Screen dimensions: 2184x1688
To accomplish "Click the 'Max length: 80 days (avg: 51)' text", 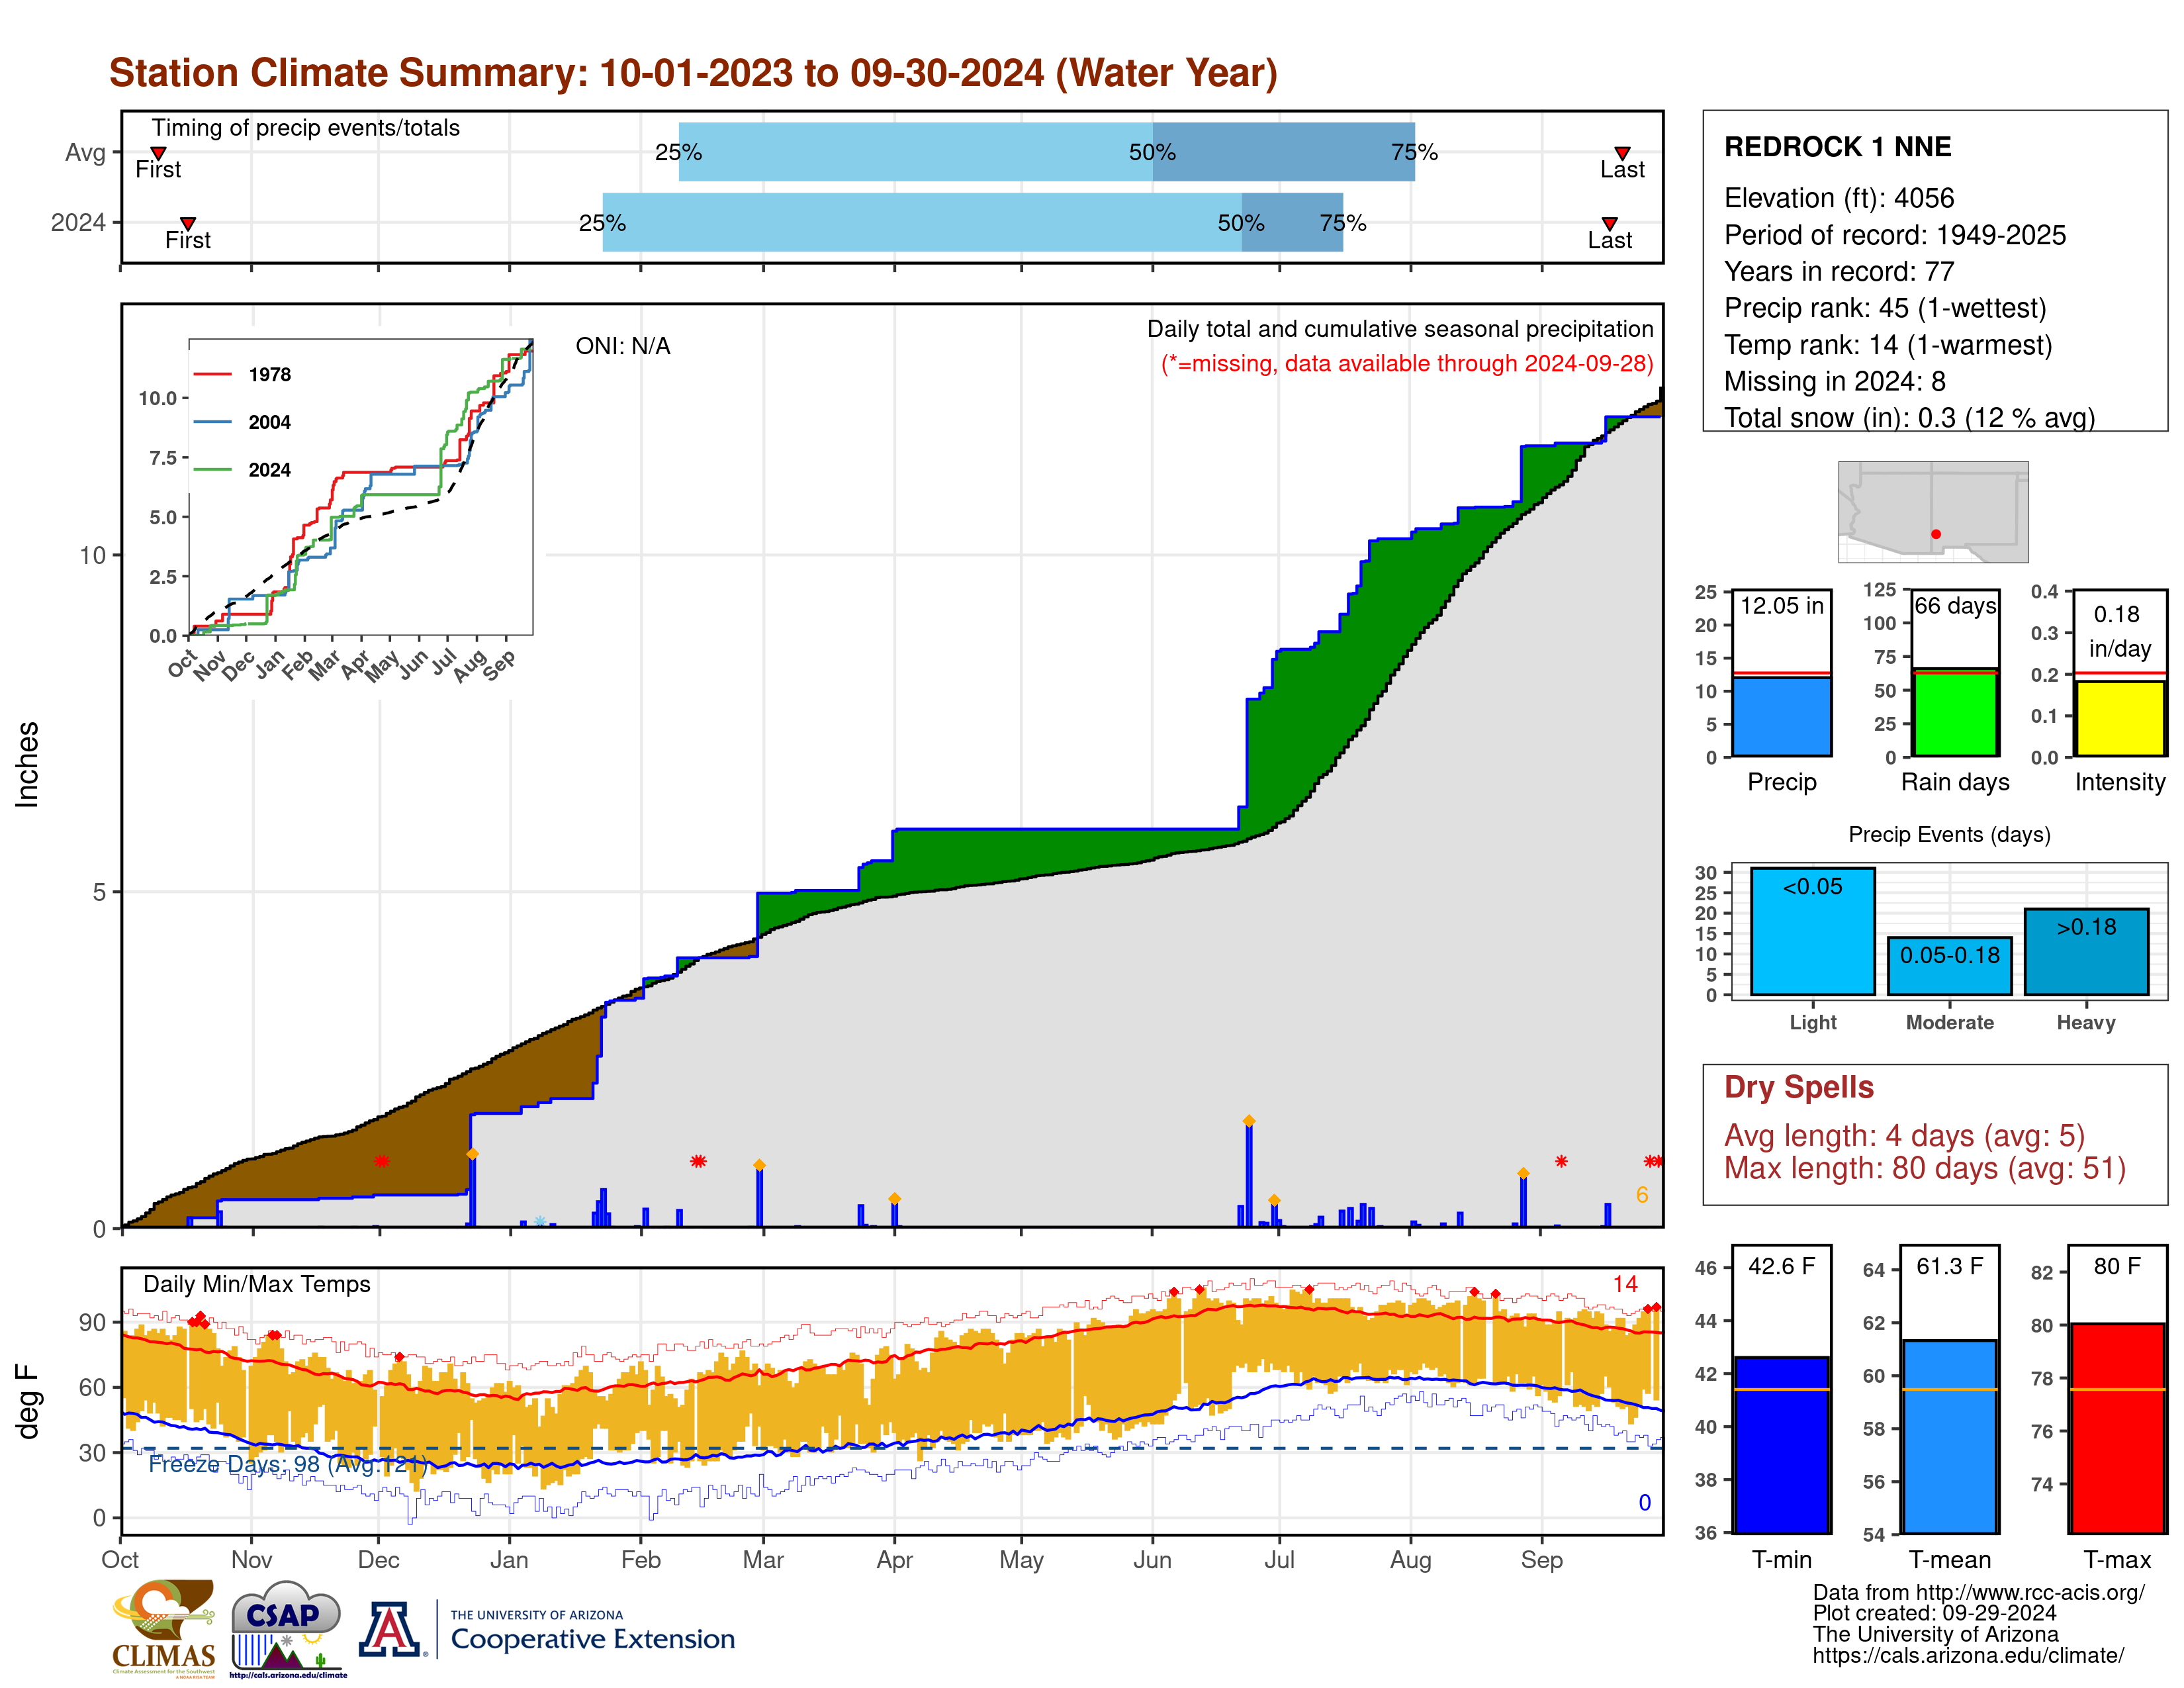I will coord(1924,1168).
